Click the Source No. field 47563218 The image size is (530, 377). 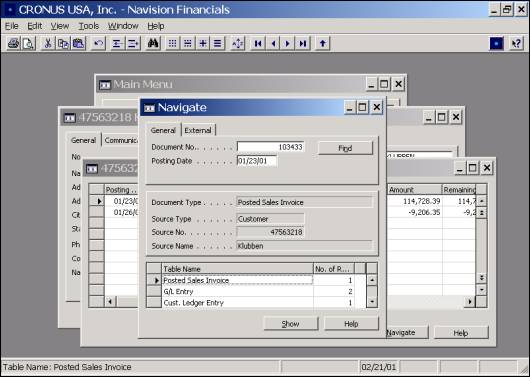coord(270,232)
